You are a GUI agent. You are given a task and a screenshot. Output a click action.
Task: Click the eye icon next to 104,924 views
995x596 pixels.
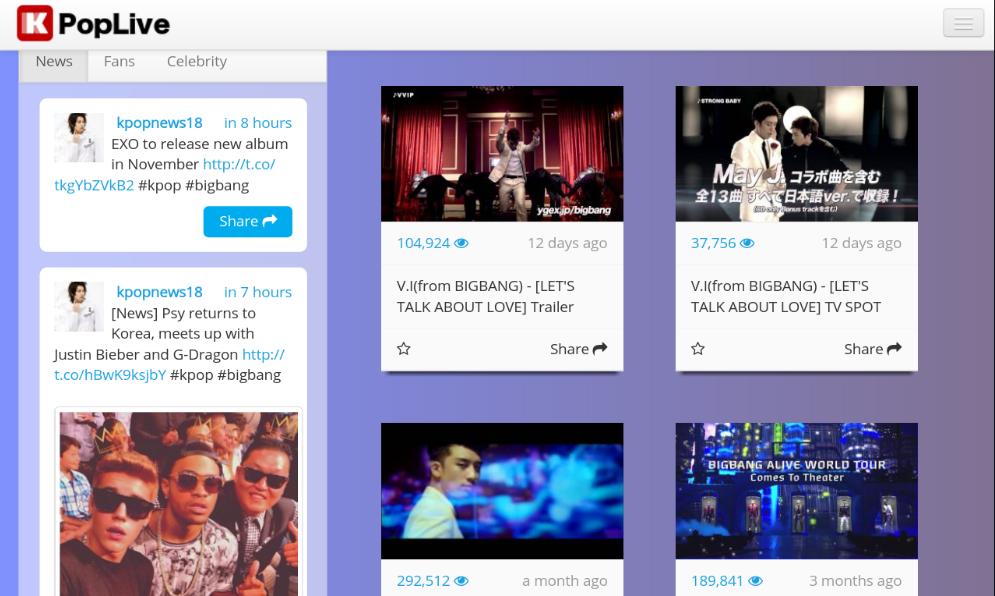(461, 242)
